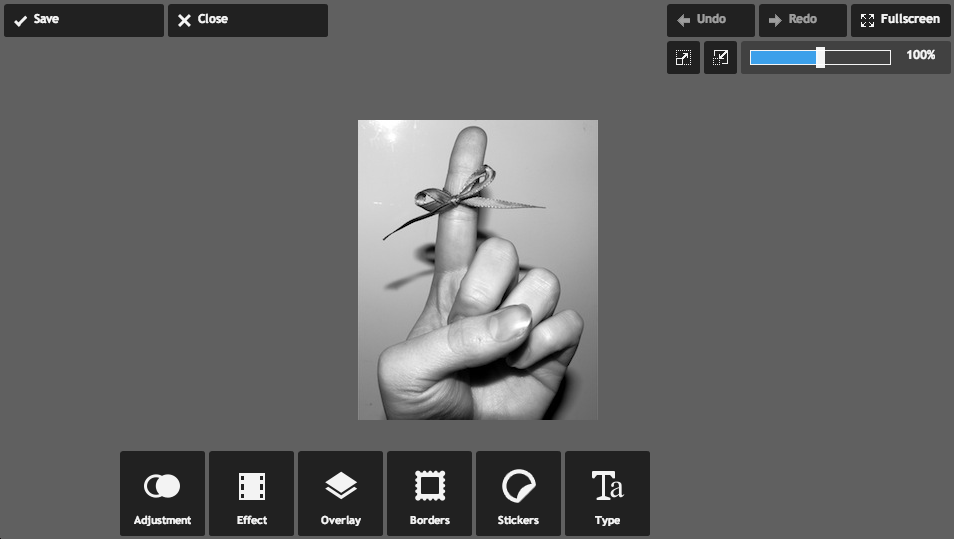Open the Type text tool

point(607,493)
